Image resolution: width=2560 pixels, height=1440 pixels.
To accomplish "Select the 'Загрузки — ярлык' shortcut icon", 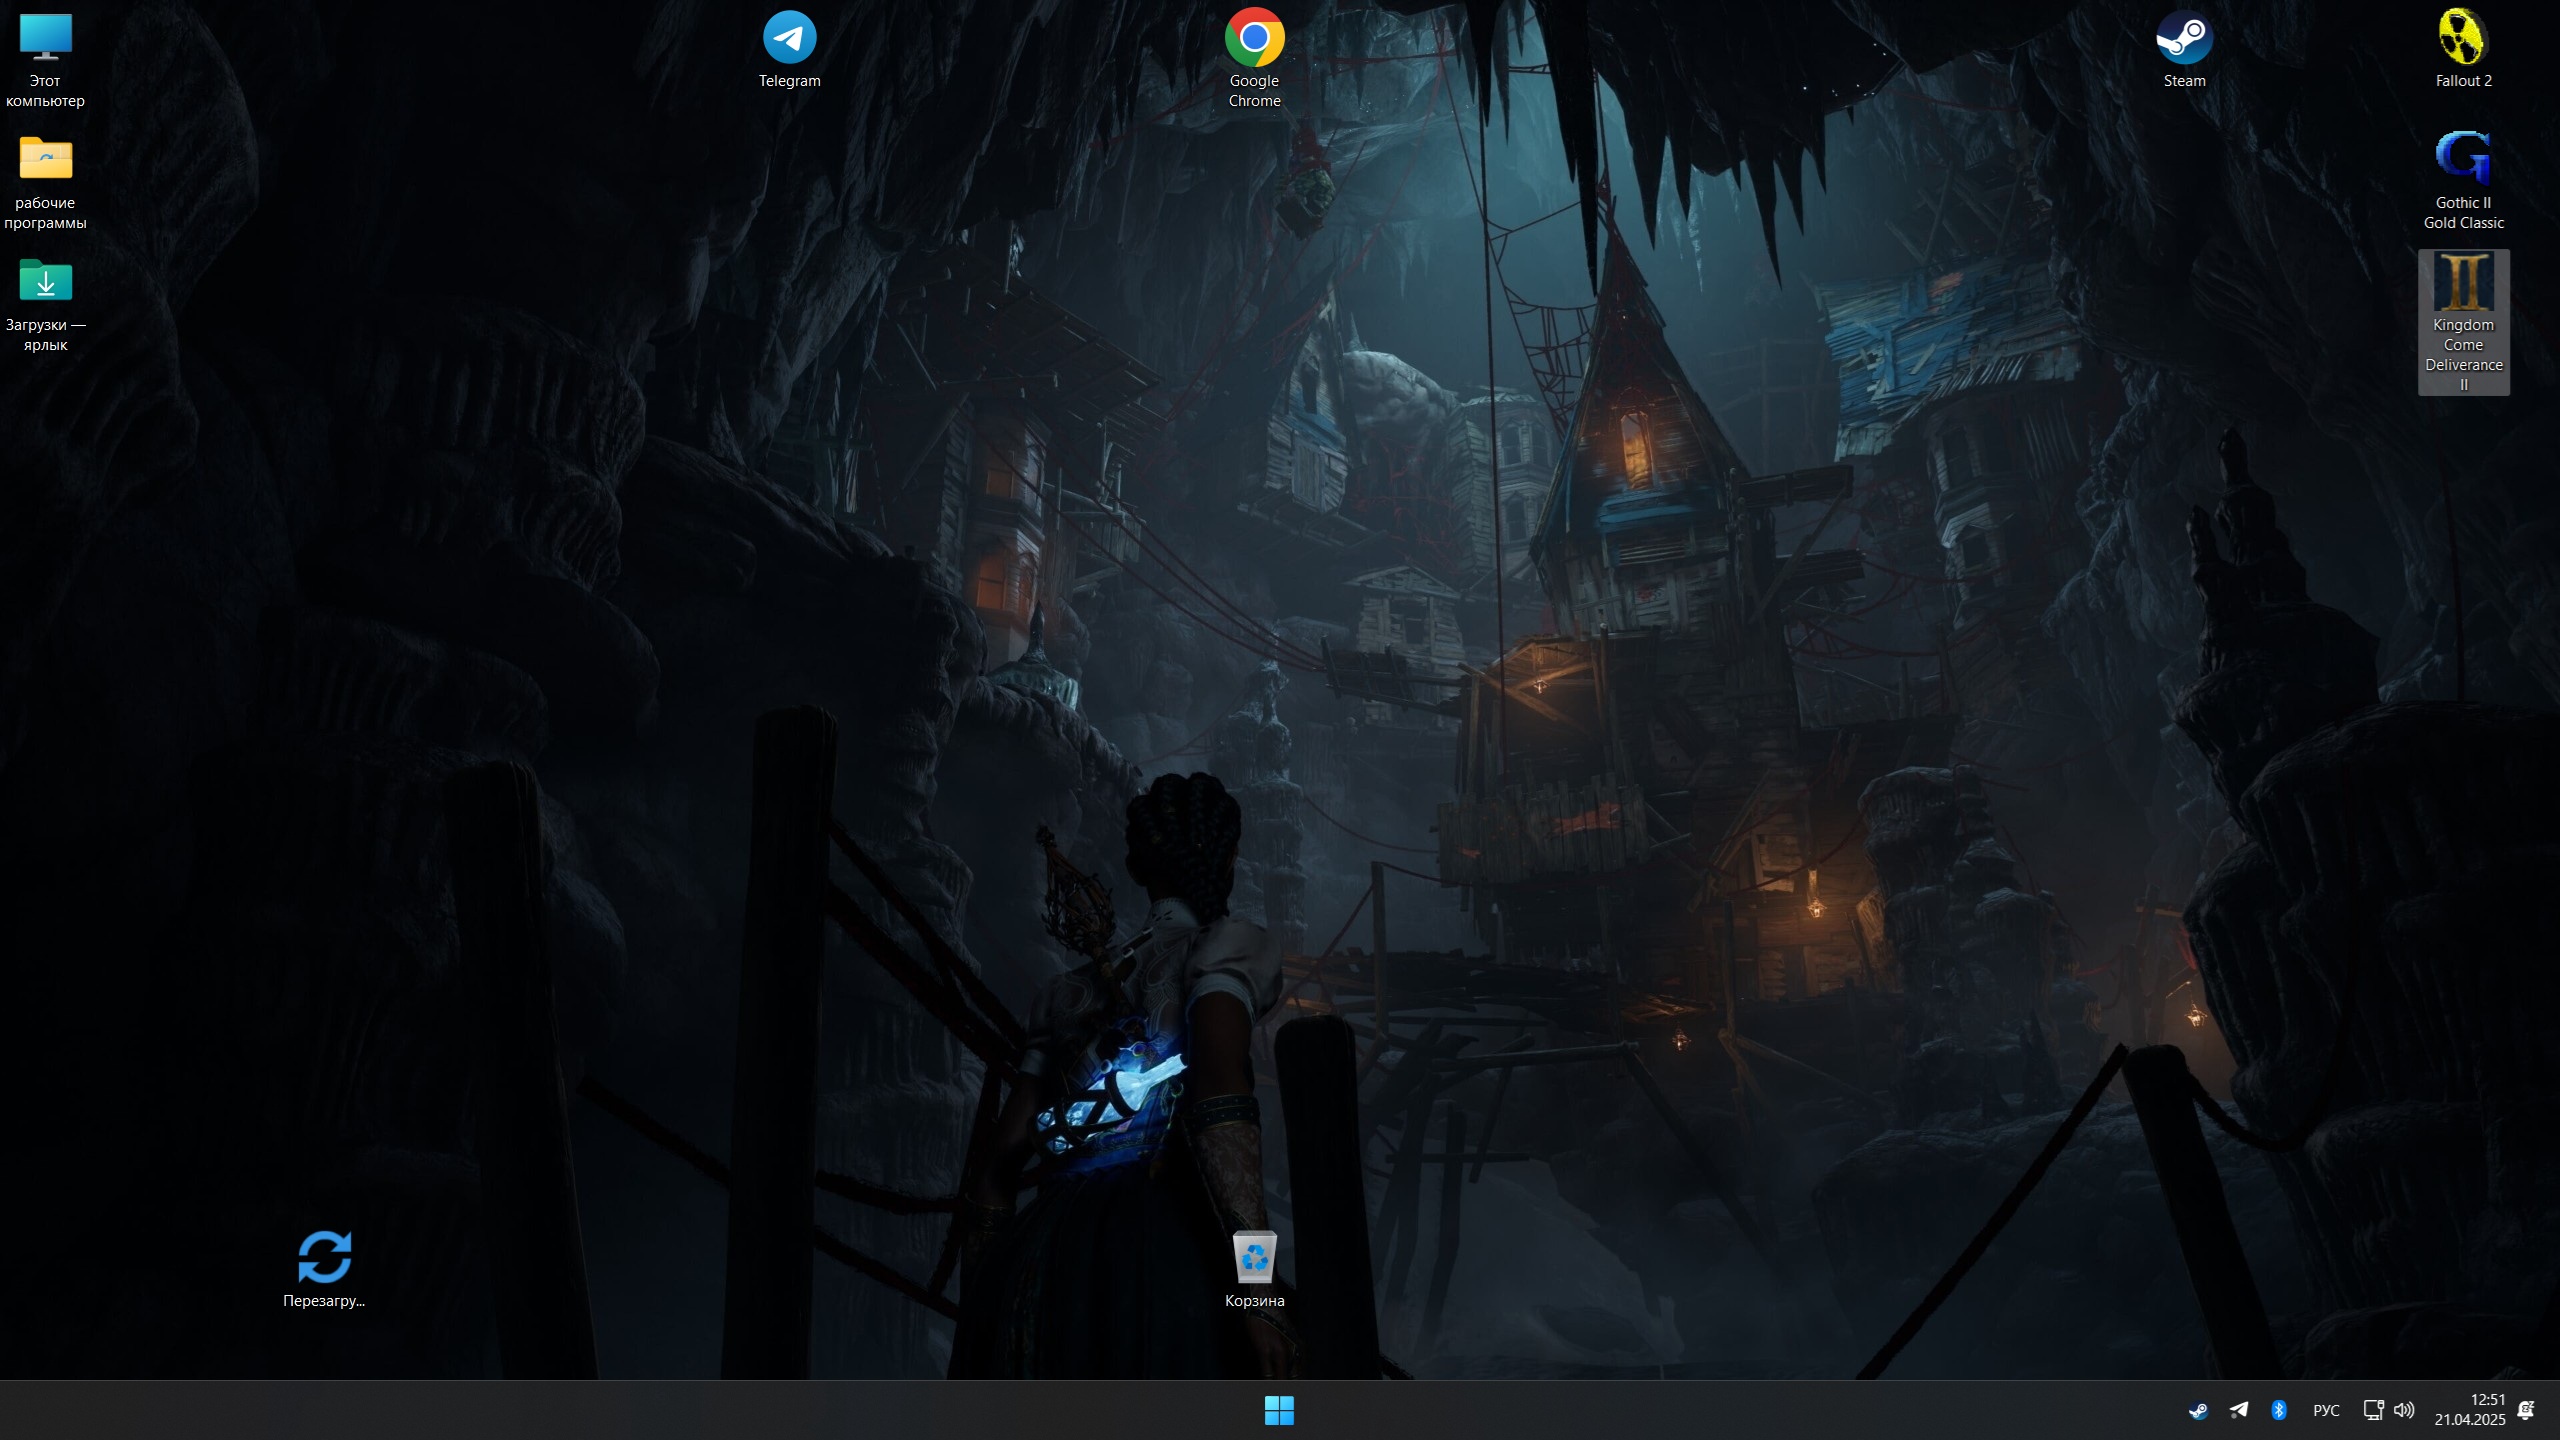I will pyautogui.click(x=45, y=281).
